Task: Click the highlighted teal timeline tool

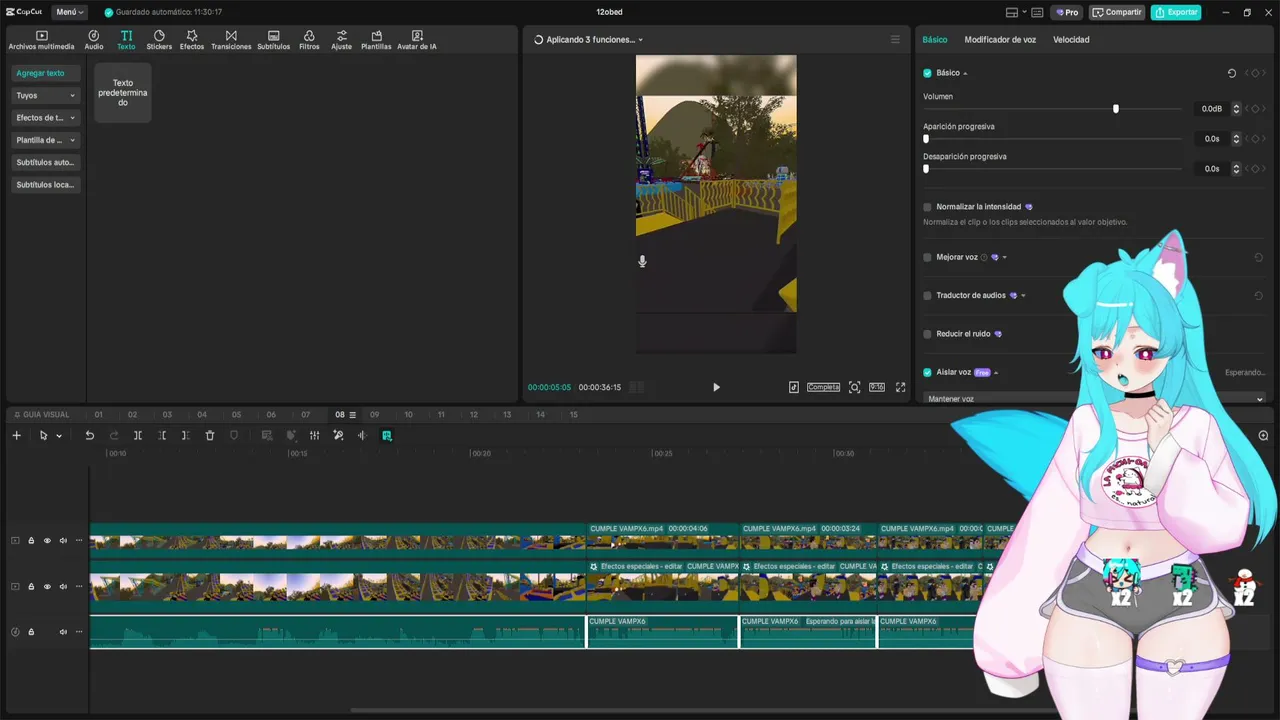Action: click(387, 435)
